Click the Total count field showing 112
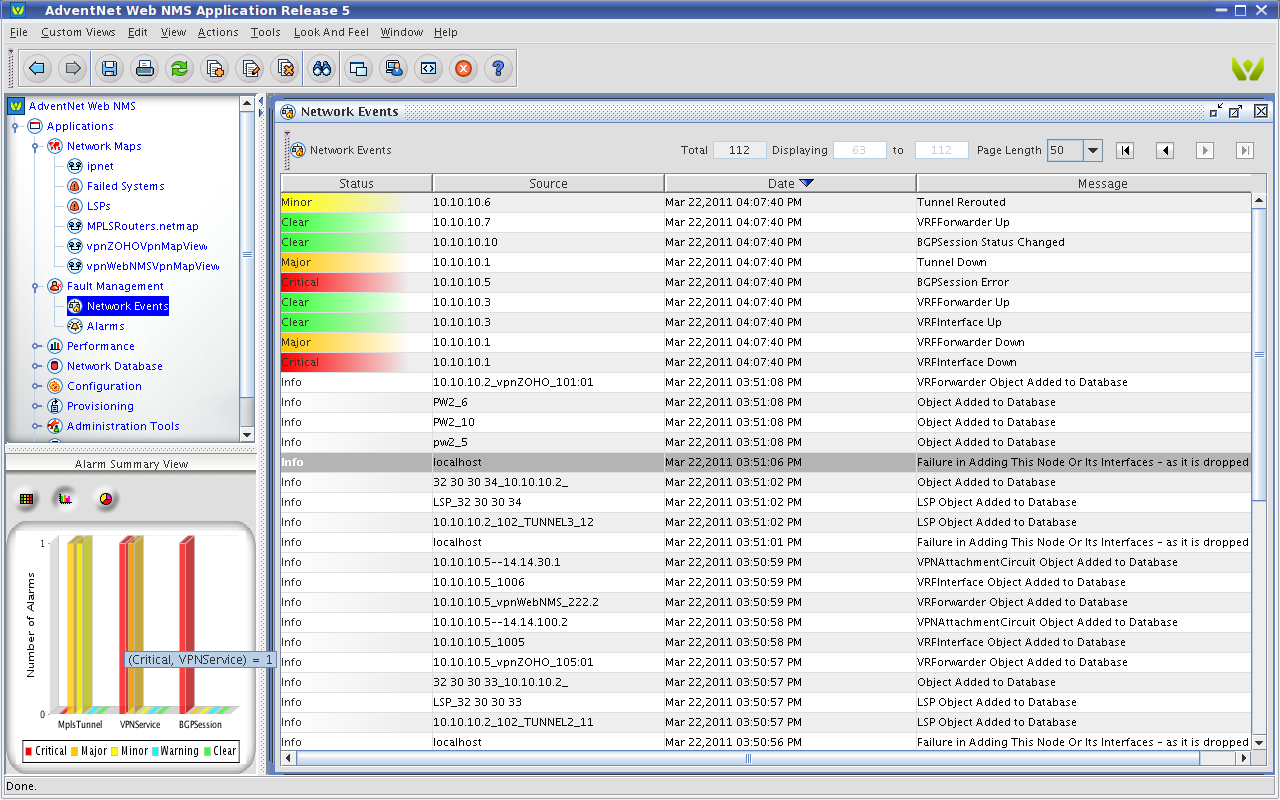This screenshot has height=800, width=1280. 740,150
